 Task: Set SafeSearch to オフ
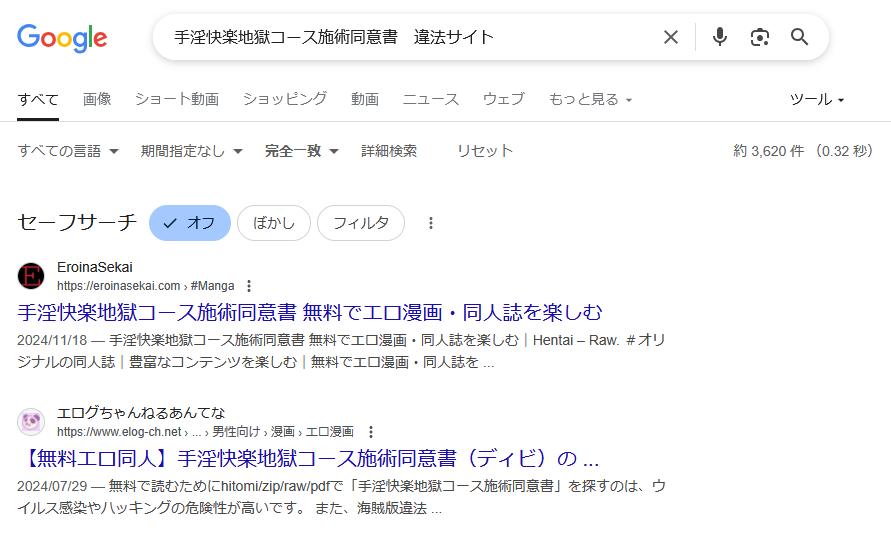pyautogui.click(x=190, y=223)
